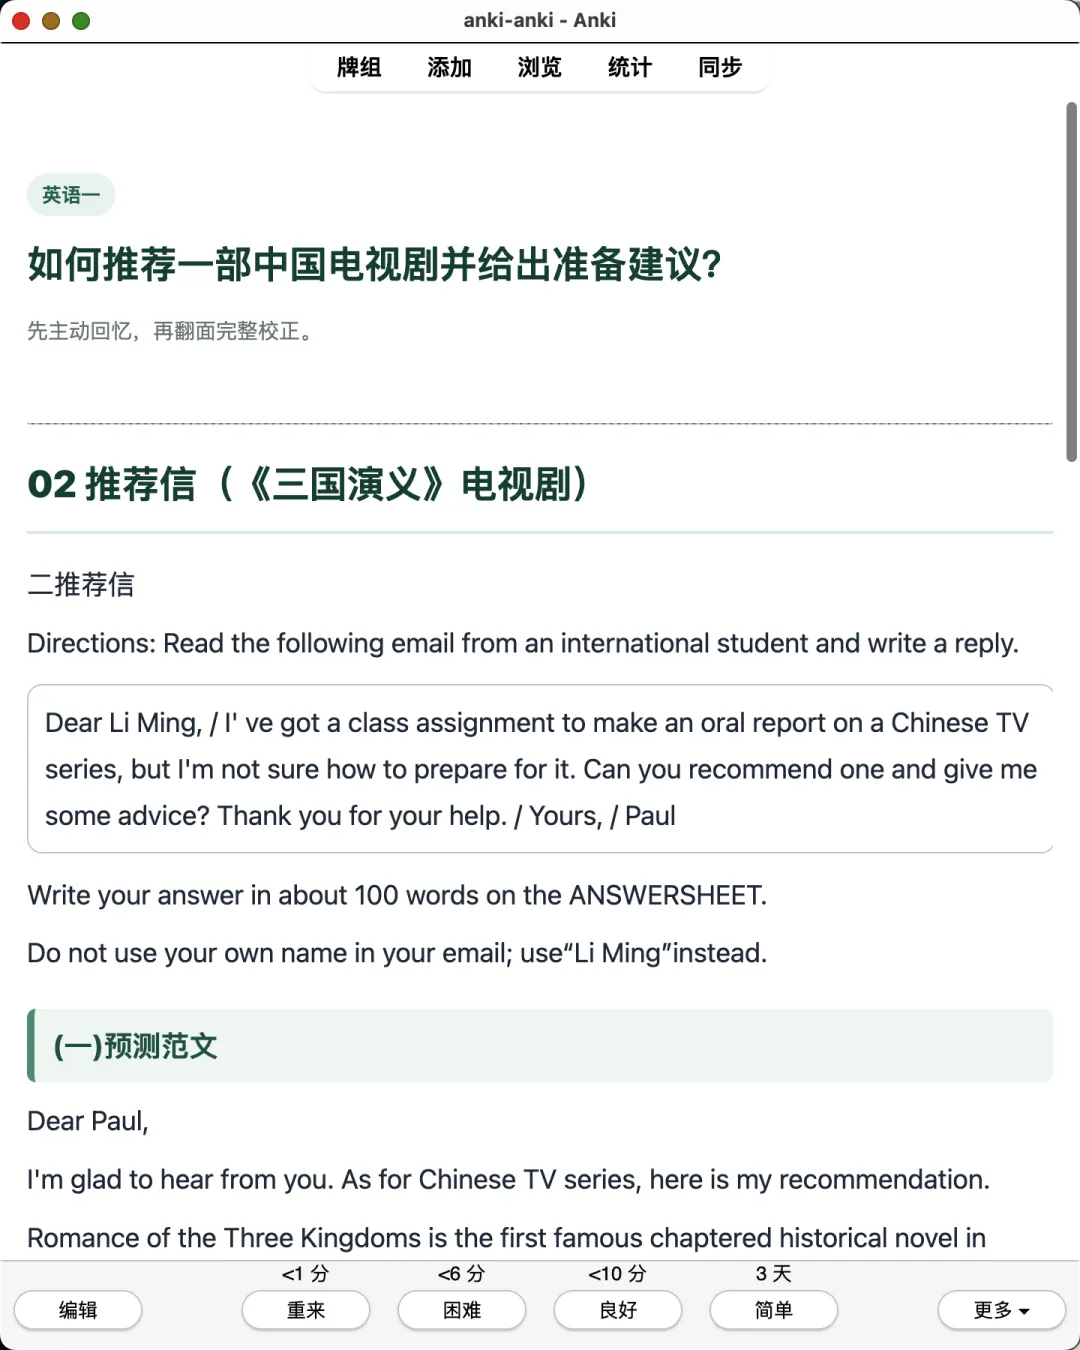The height and width of the screenshot is (1350, 1080).
Task: Rate the card 良好 (good)
Action: coord(618,1310)
